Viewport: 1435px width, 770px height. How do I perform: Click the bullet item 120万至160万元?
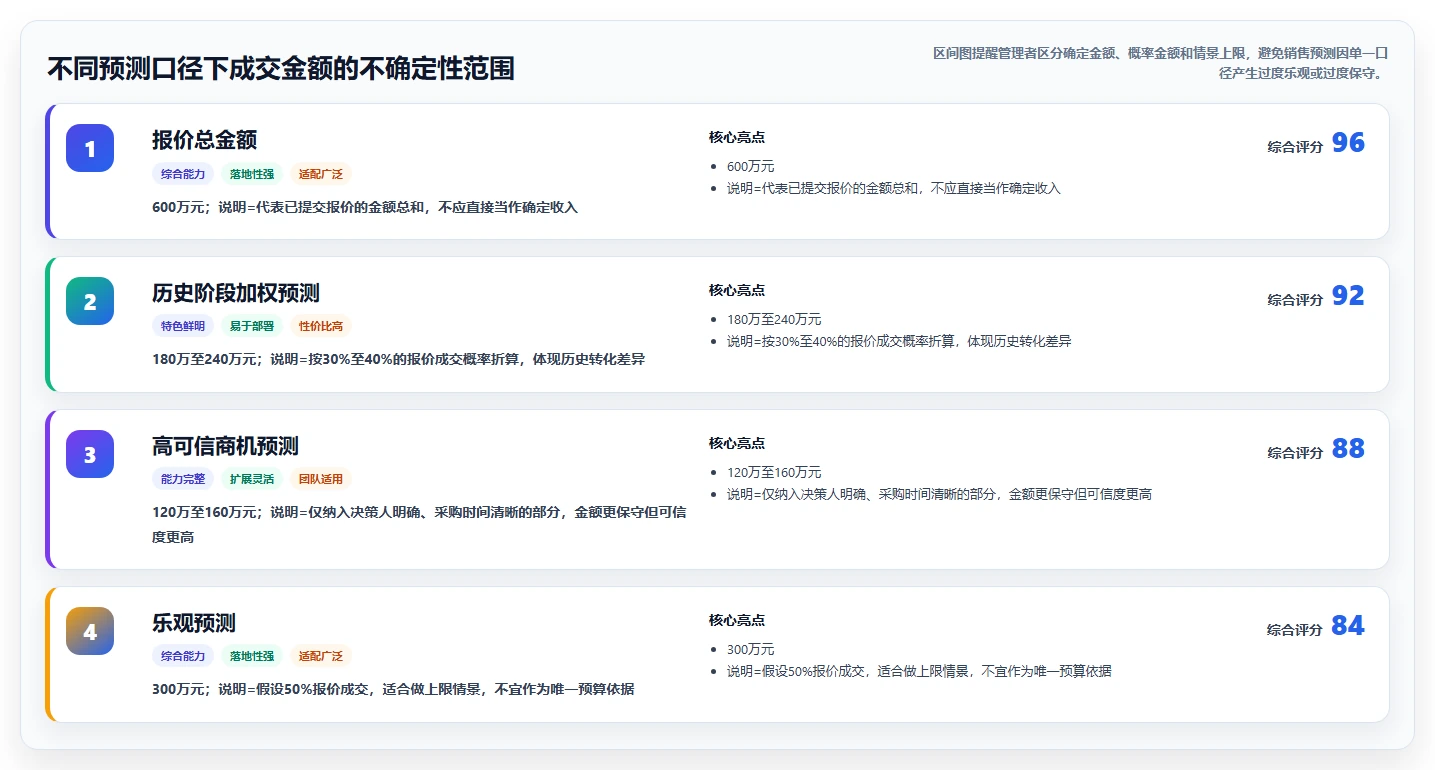(774, 473)
